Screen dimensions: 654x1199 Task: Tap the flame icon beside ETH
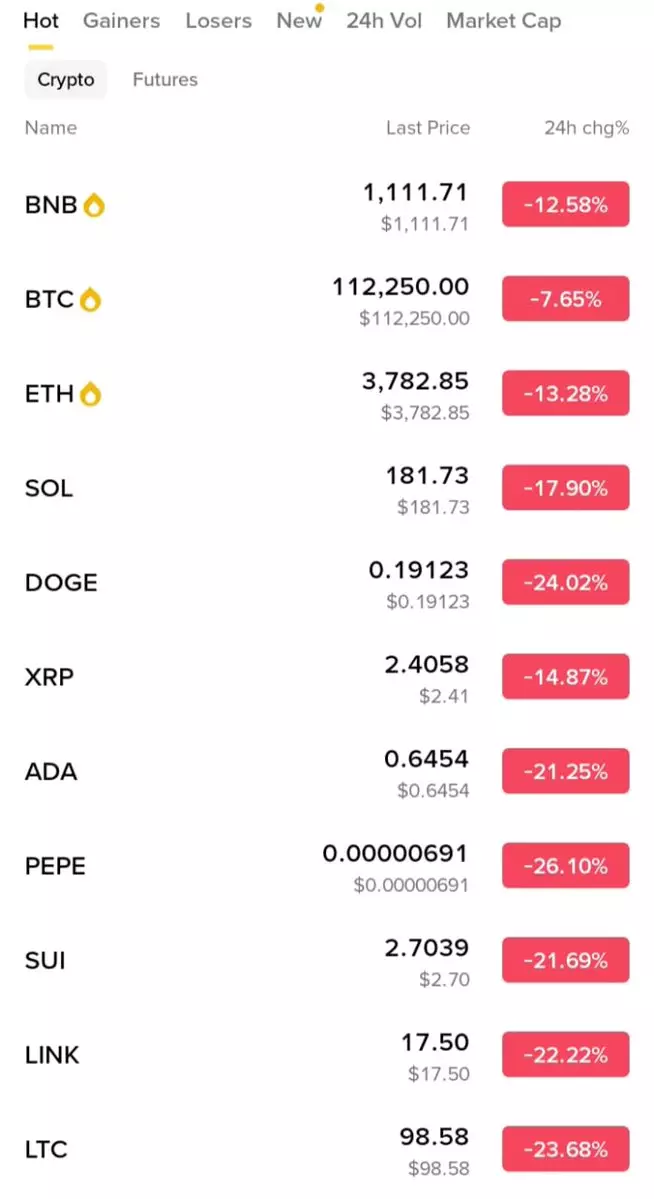(91, 394)
